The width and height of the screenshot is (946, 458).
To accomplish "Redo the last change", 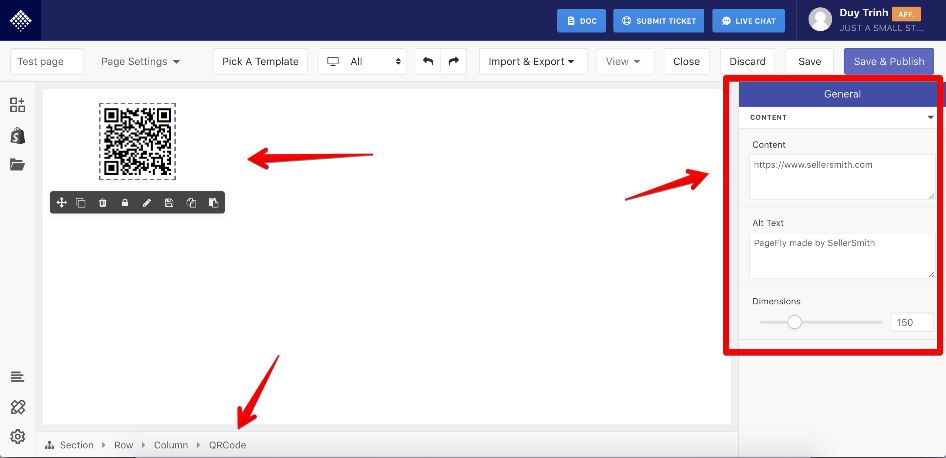I will coord(454,62).
